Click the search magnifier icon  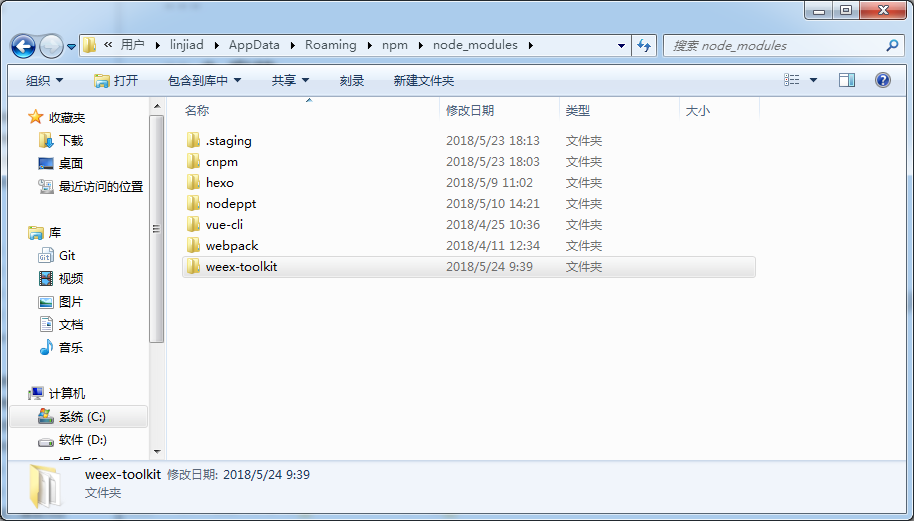[892, 45]
